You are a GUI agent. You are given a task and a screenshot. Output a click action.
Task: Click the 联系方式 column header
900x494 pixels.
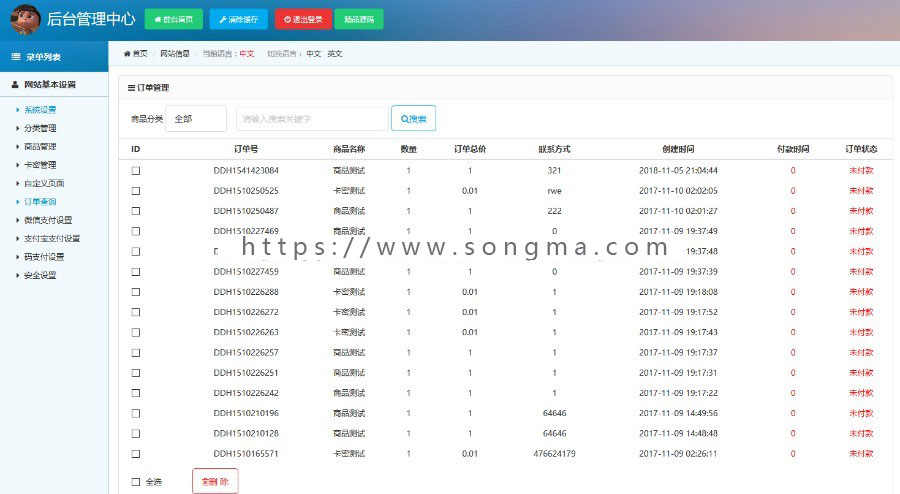[x=554, y=149]
